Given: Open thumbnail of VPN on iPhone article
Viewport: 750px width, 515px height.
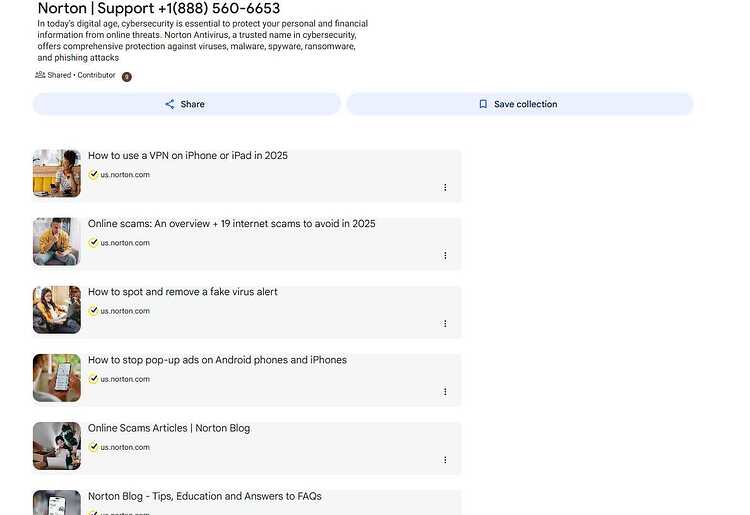Looking at the screenshot, I should pyautogui.click(x=57, y=173).
